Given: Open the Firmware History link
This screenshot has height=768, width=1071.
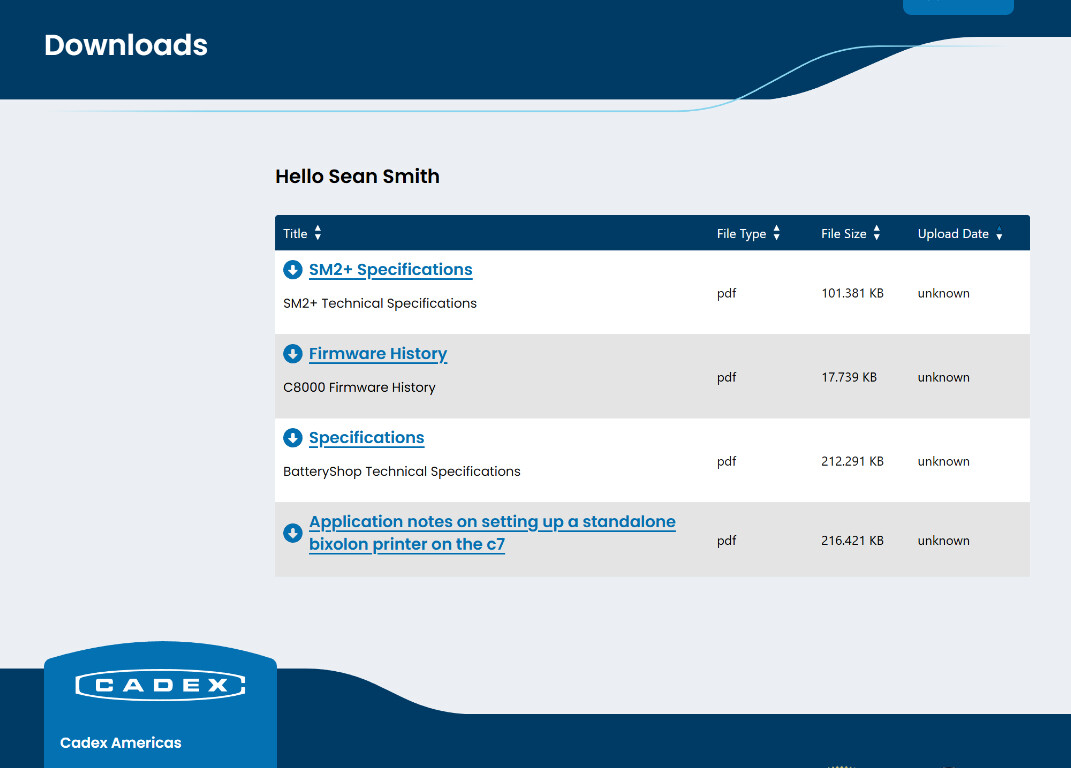Looking at the screenshot, I should [377, 353].
